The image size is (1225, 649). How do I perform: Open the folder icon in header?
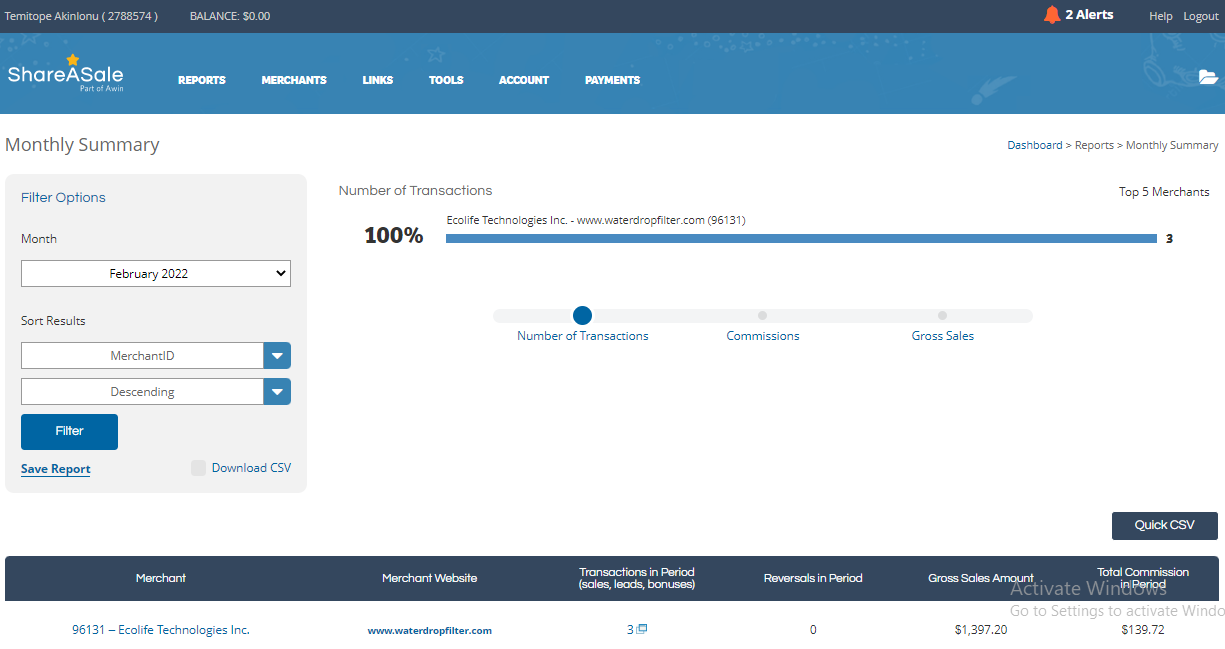point(1208,77)
